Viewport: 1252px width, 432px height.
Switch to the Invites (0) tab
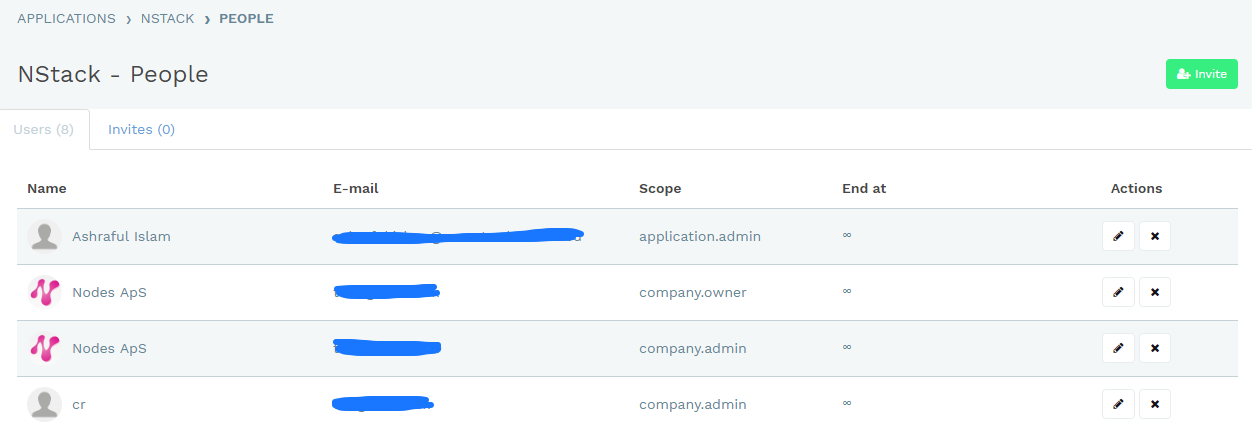[141, 129]
